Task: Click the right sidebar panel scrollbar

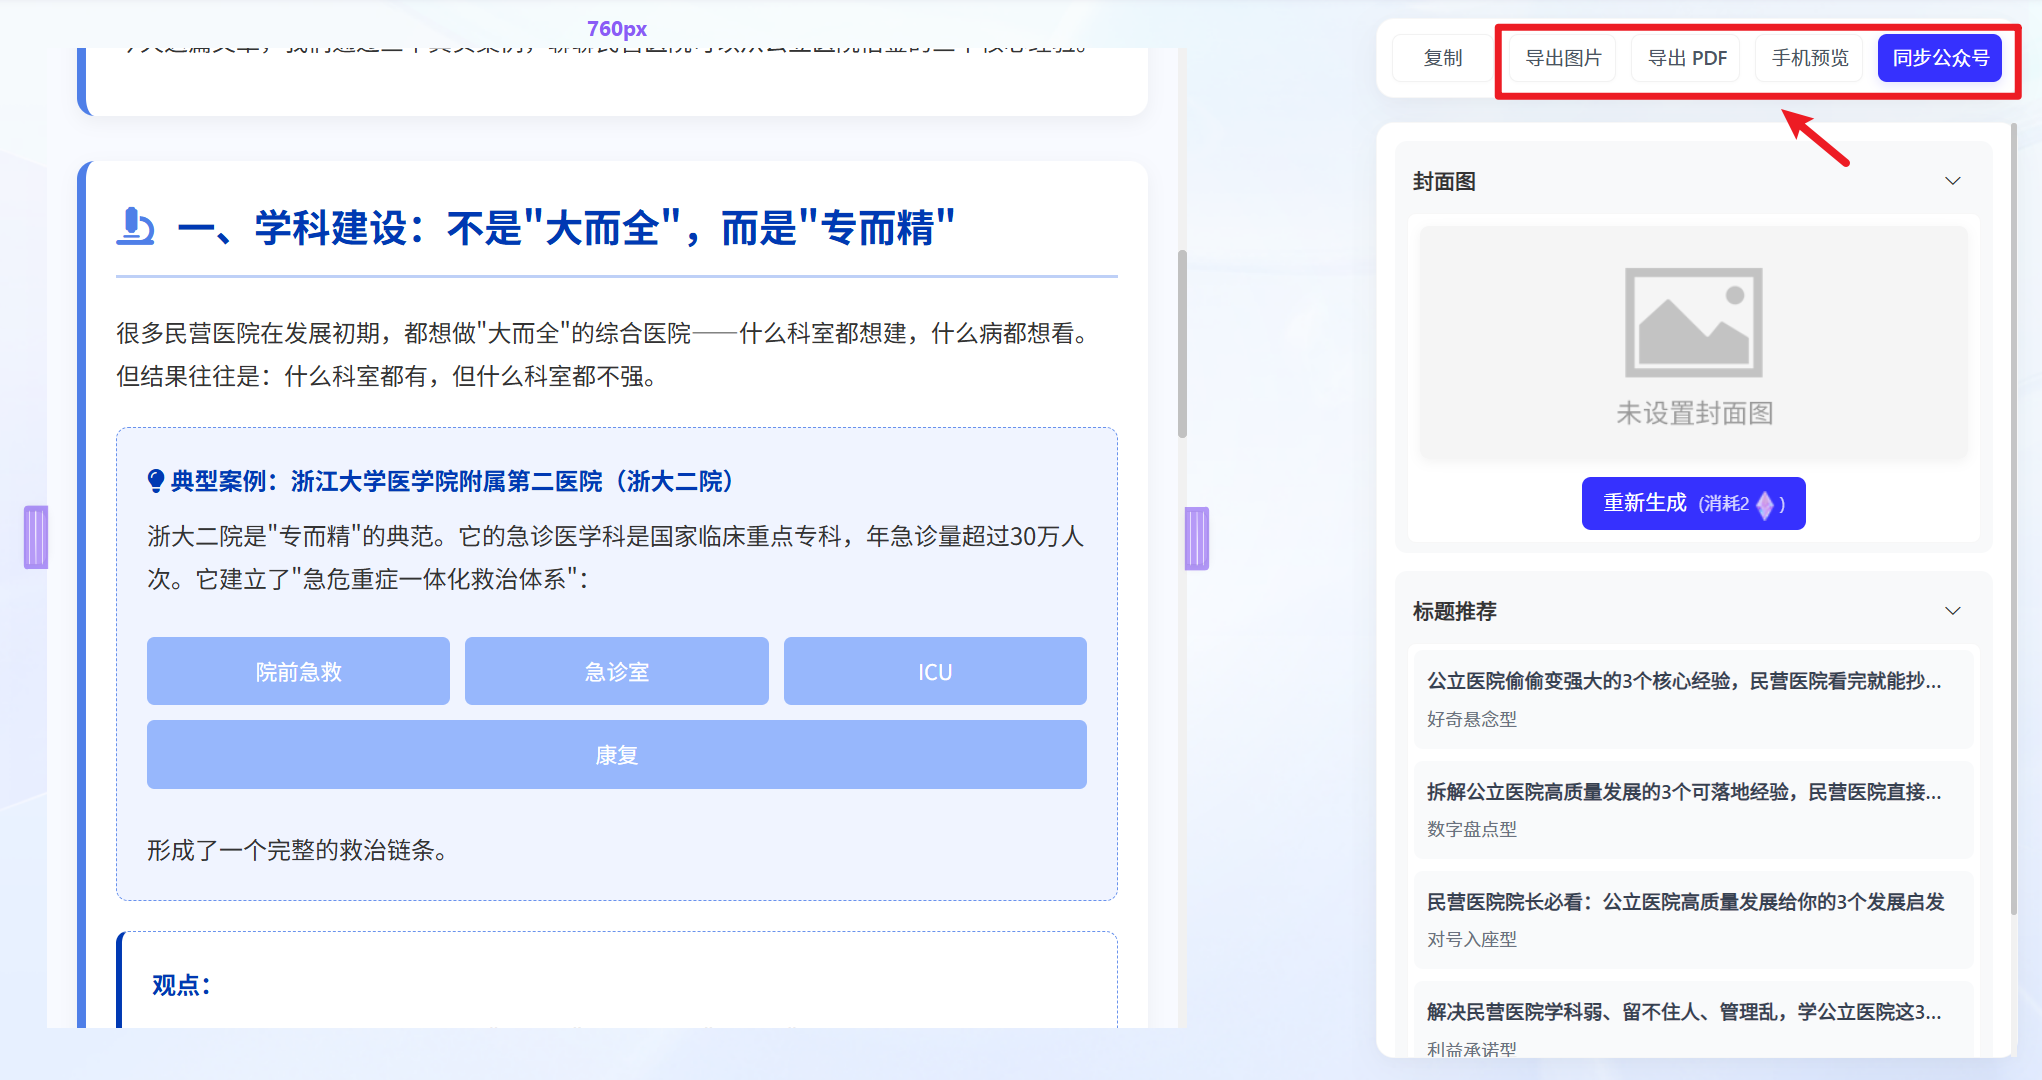Action: point(2013,518)
